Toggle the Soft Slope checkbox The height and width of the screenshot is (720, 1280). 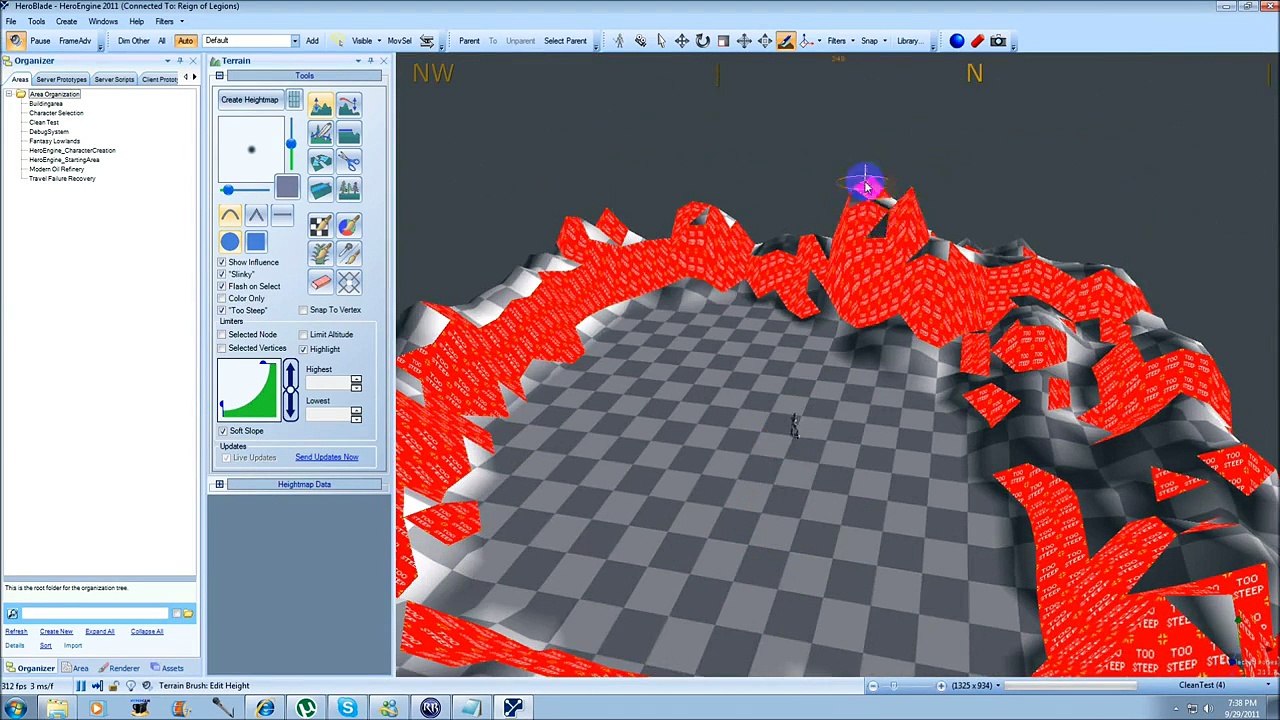[222, 431]
